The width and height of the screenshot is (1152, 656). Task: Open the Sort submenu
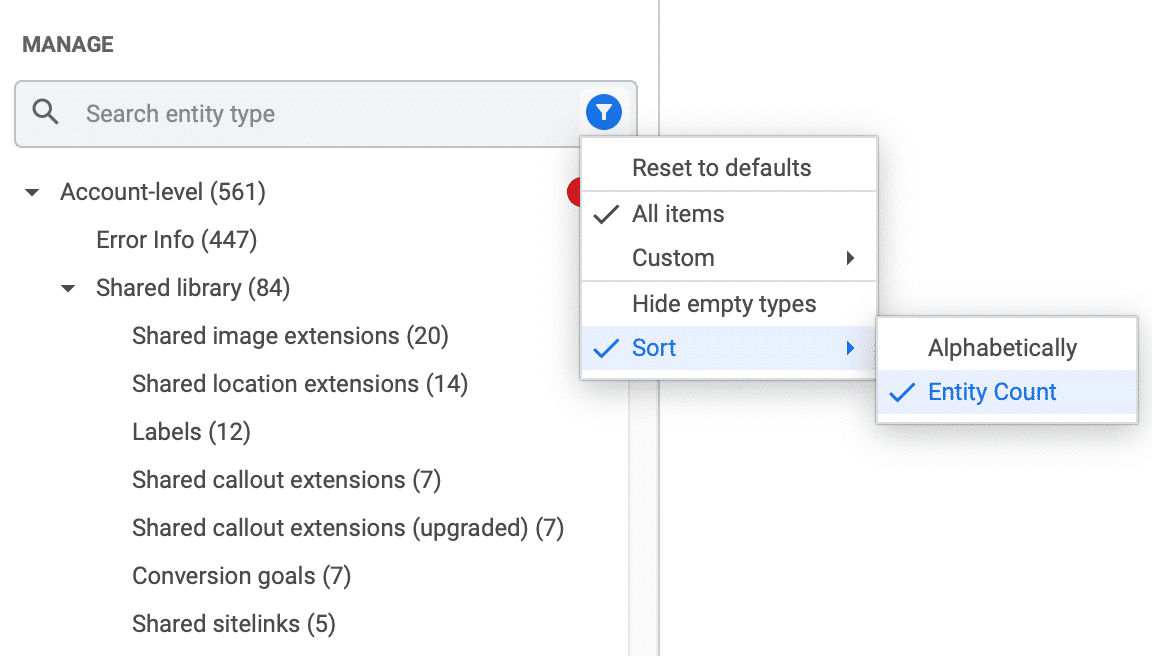pos(654,347)
